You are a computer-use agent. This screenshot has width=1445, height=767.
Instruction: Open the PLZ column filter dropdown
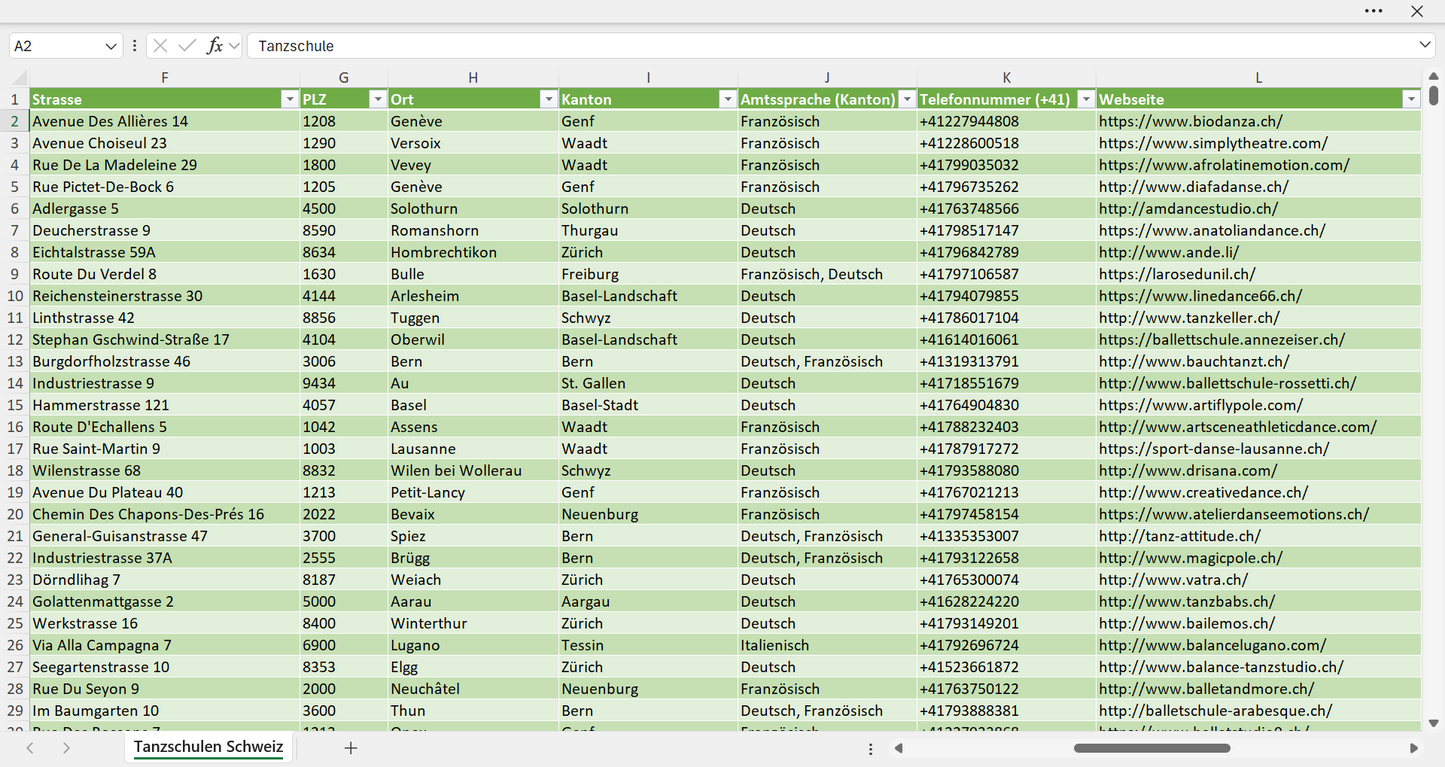[377, 99]
